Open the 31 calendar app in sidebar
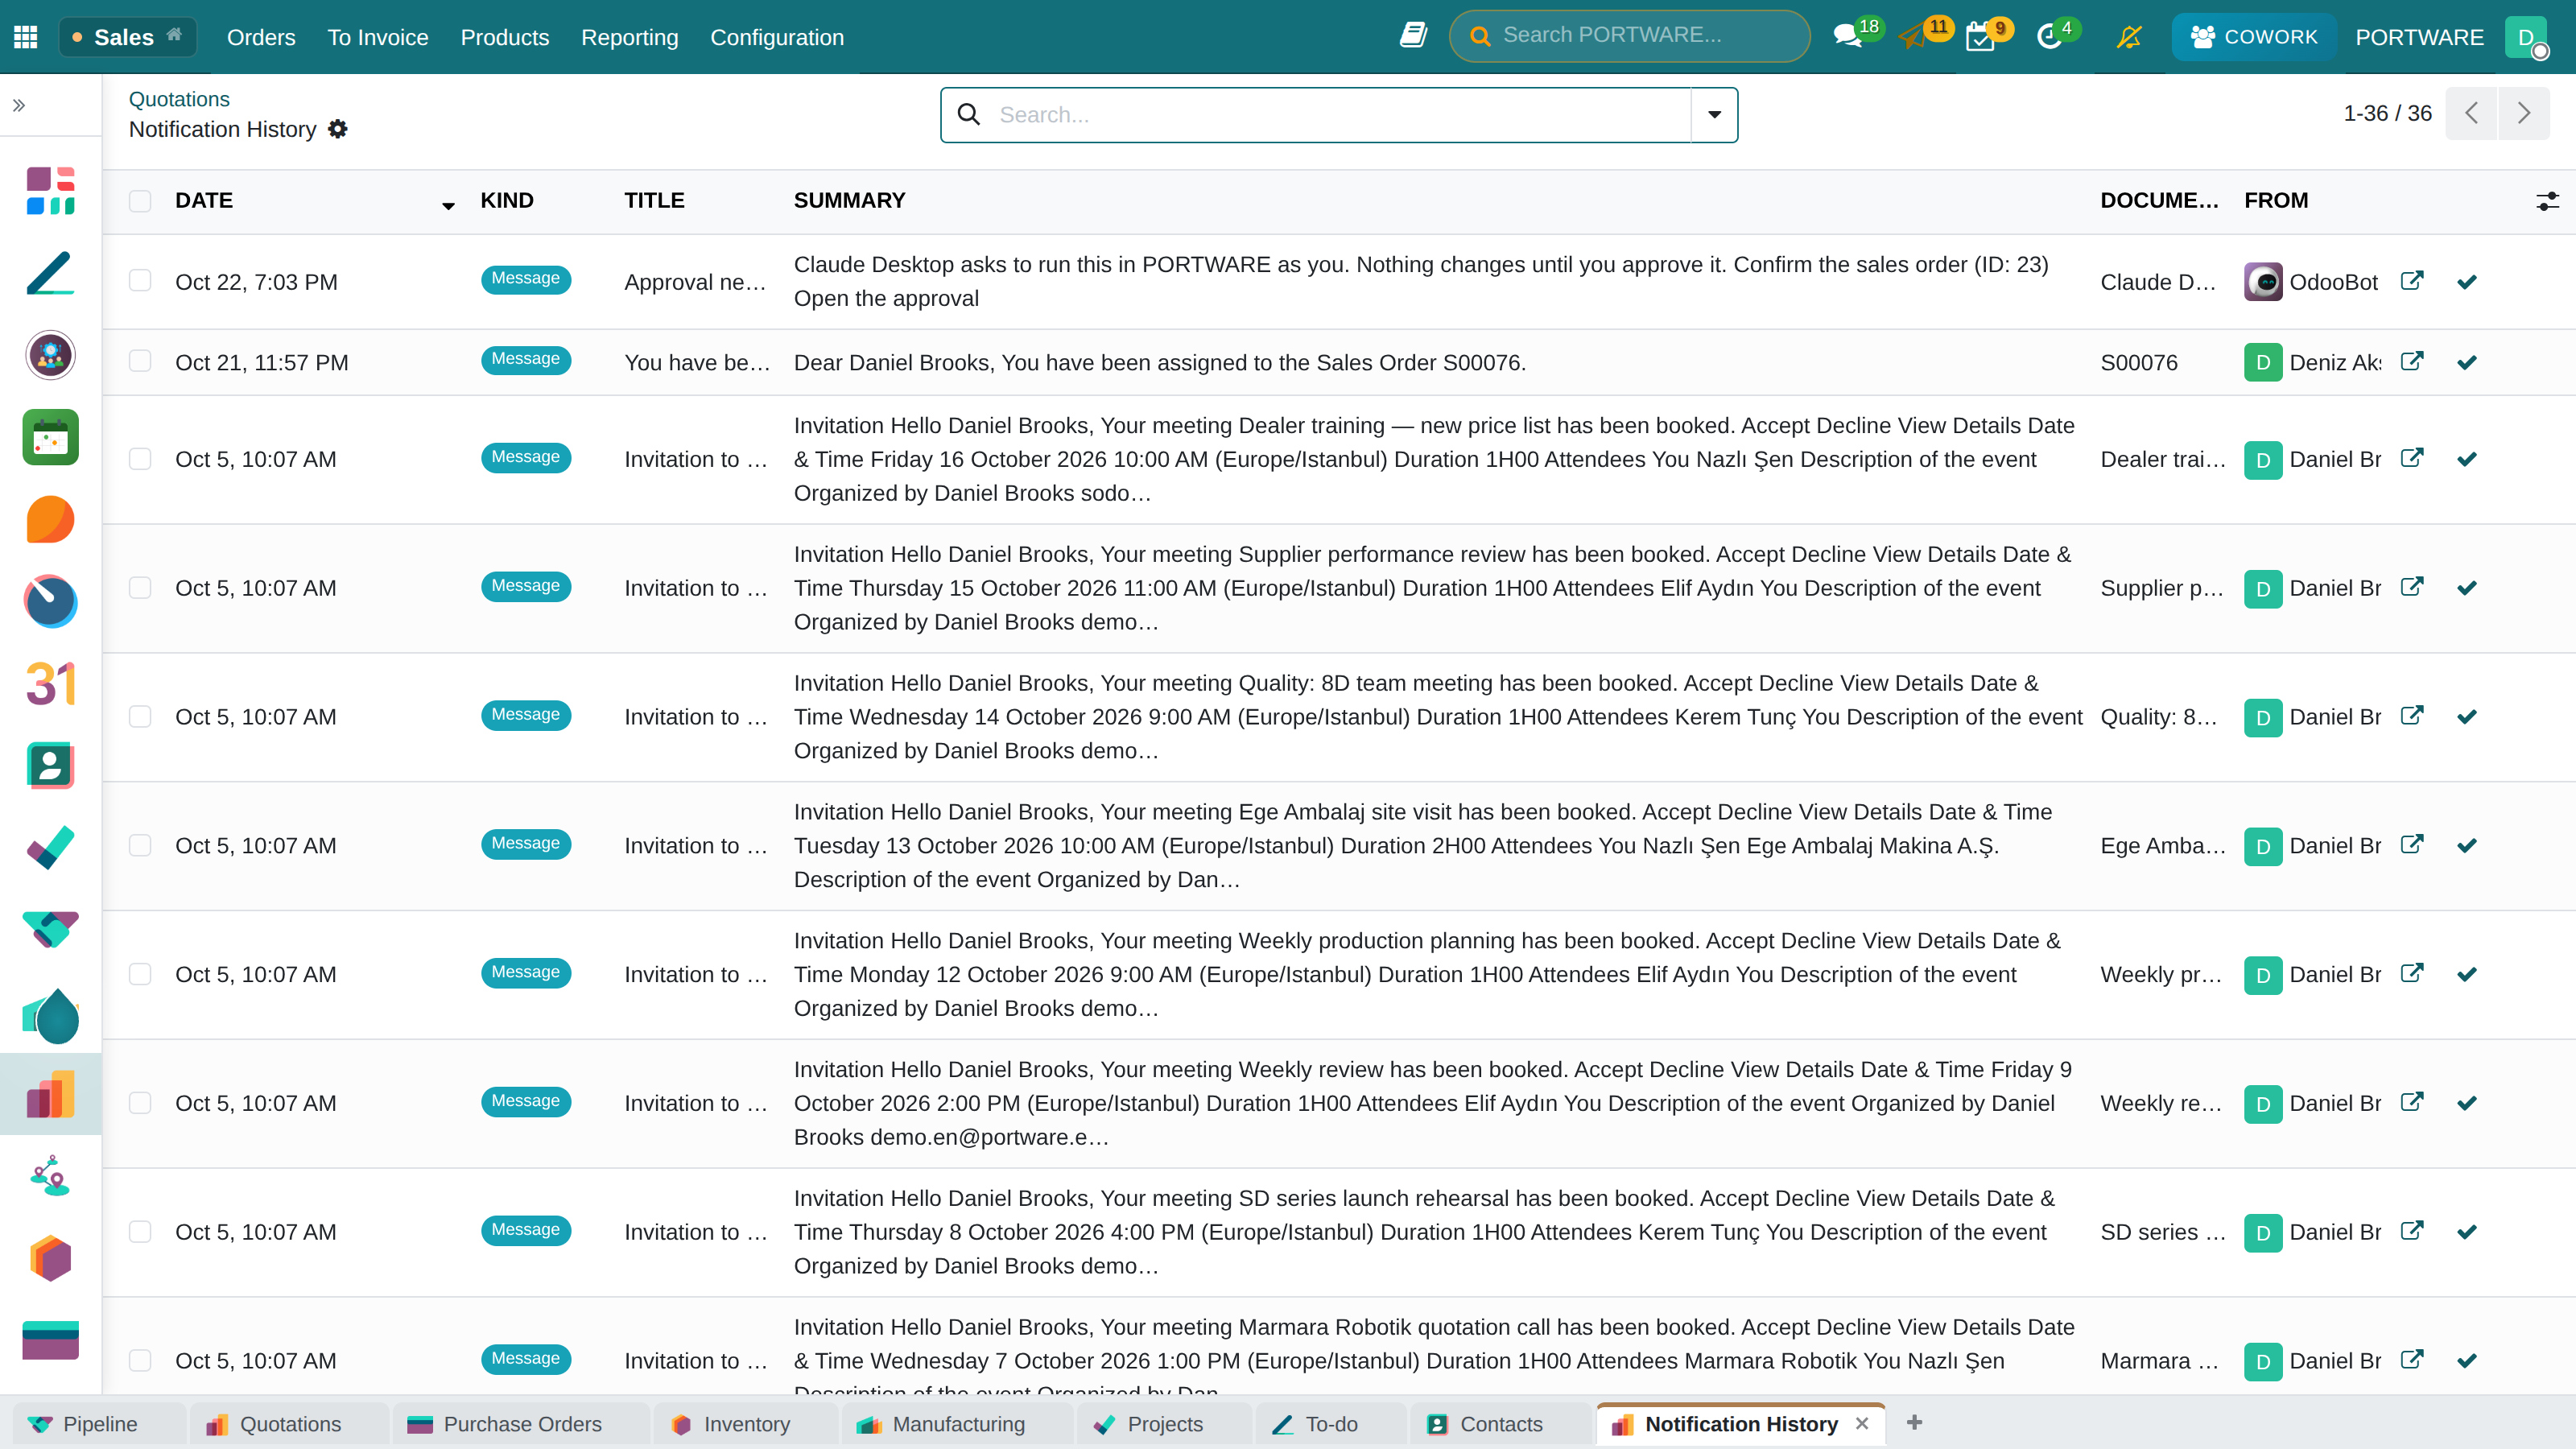This screenshot has height=1449, width=2576. click(x=50, y=684)
